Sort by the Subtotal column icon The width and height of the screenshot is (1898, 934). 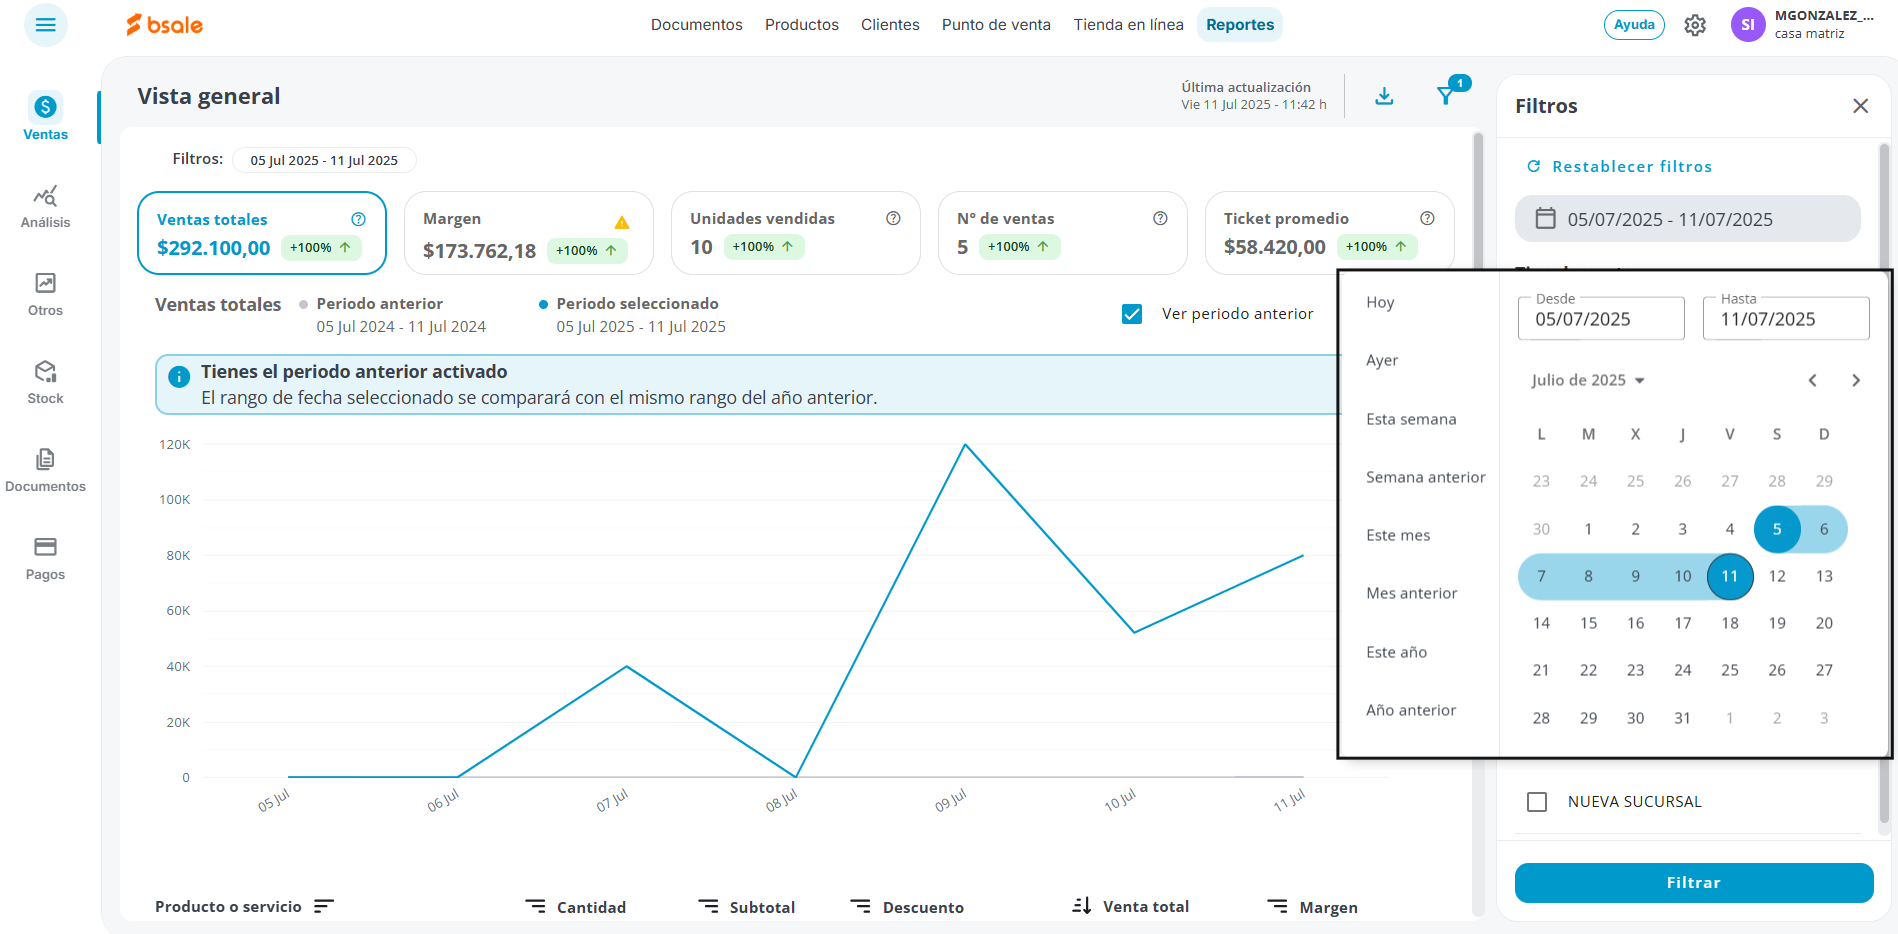coord(708,906)
